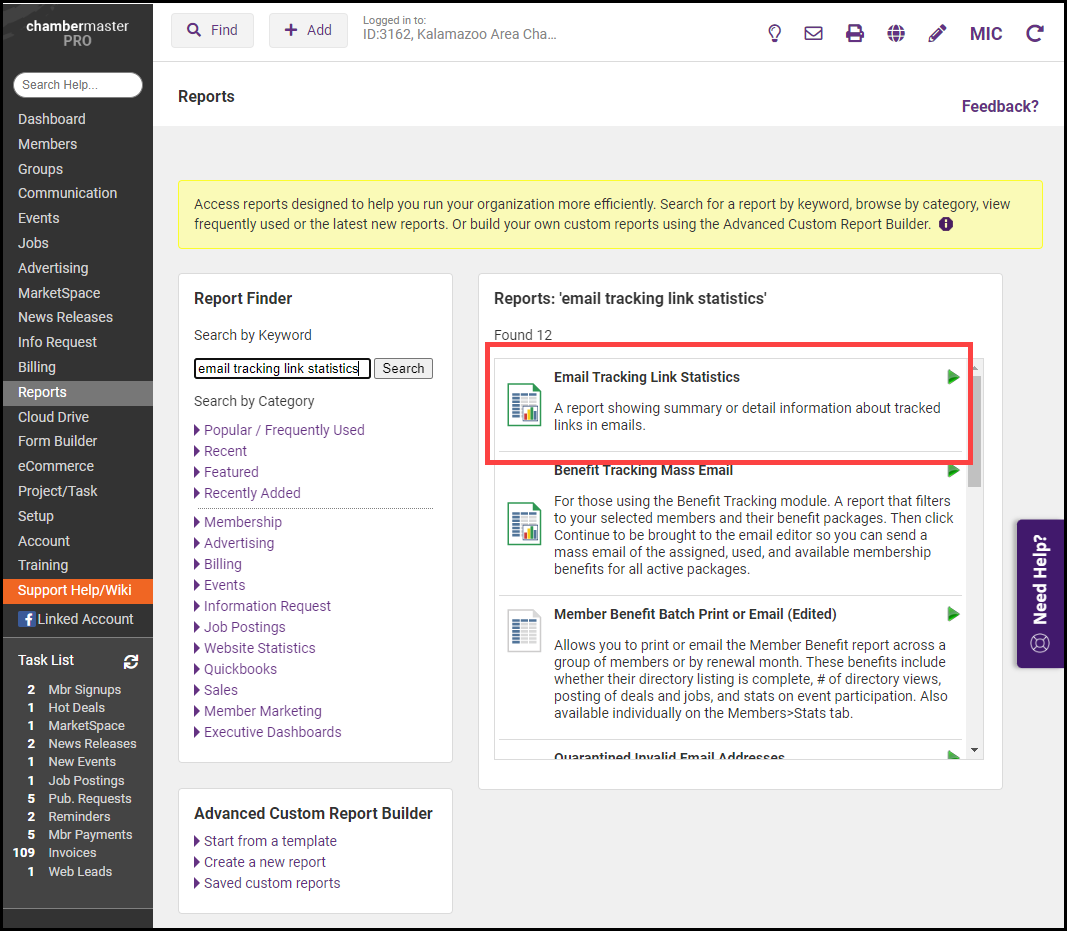Screen dimensions: 1067x931
Task: Click the printer icon in header
Action: [854, 33]
